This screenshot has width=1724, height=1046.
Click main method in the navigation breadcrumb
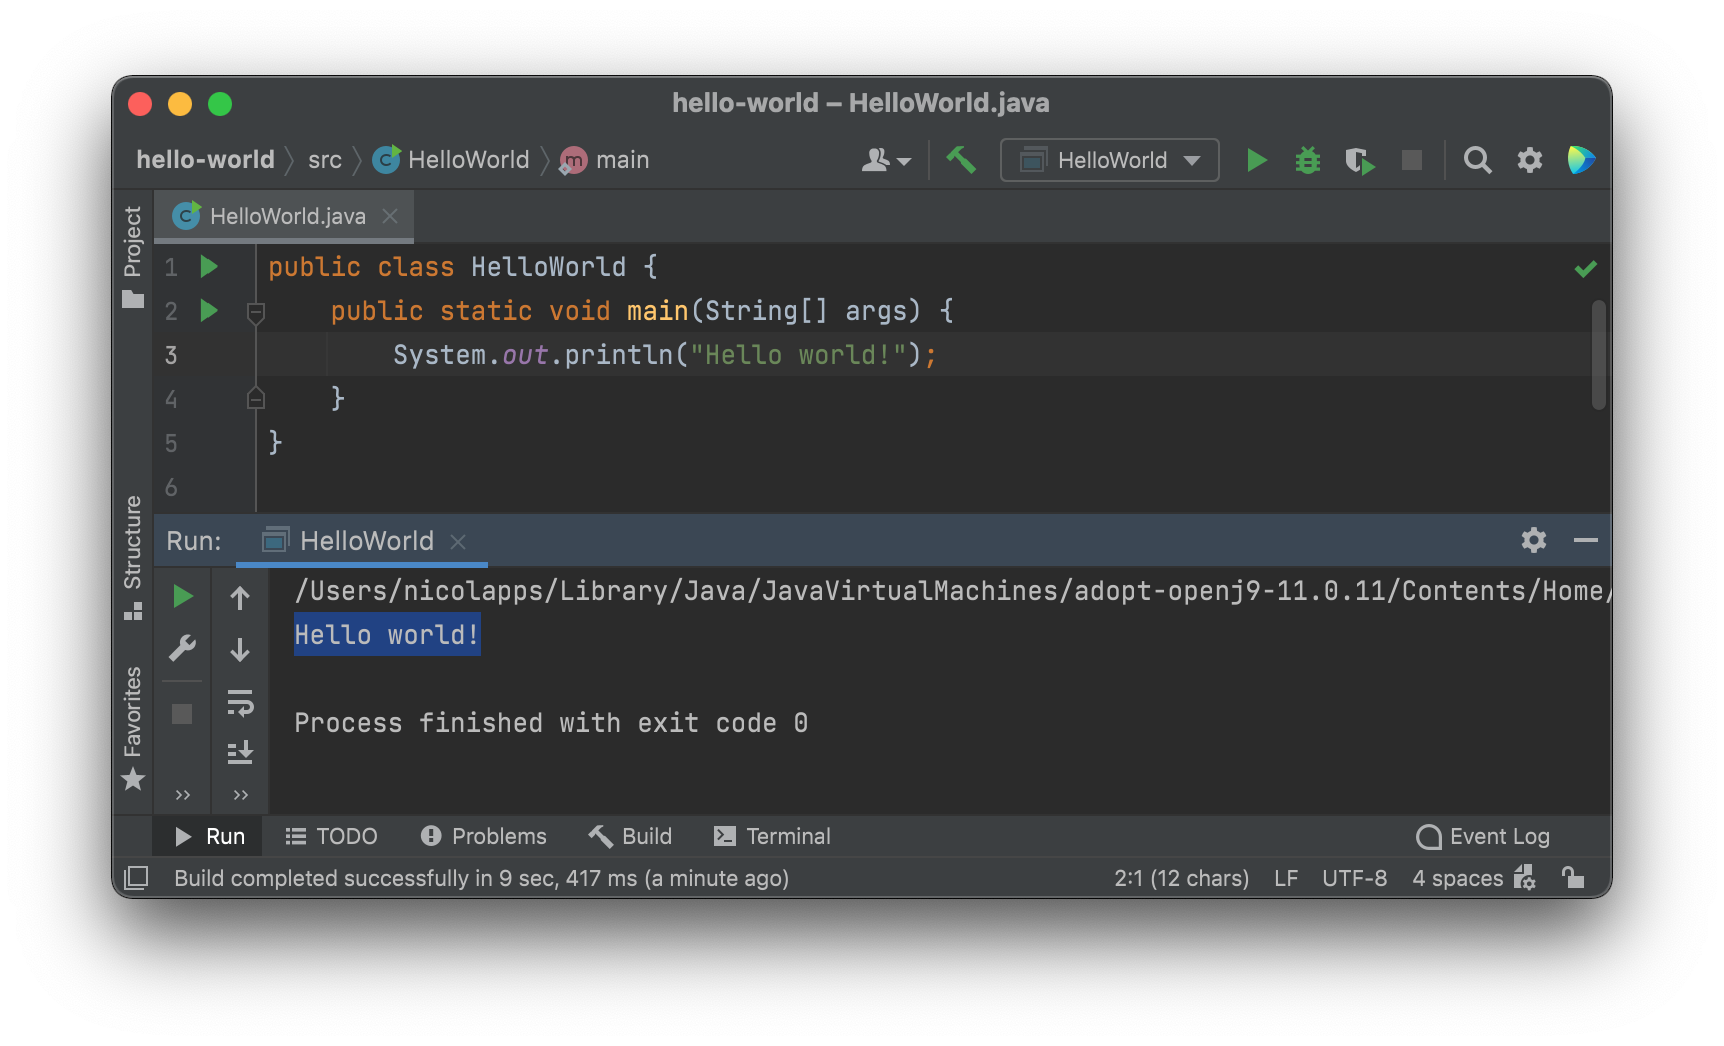coord(605,160)
